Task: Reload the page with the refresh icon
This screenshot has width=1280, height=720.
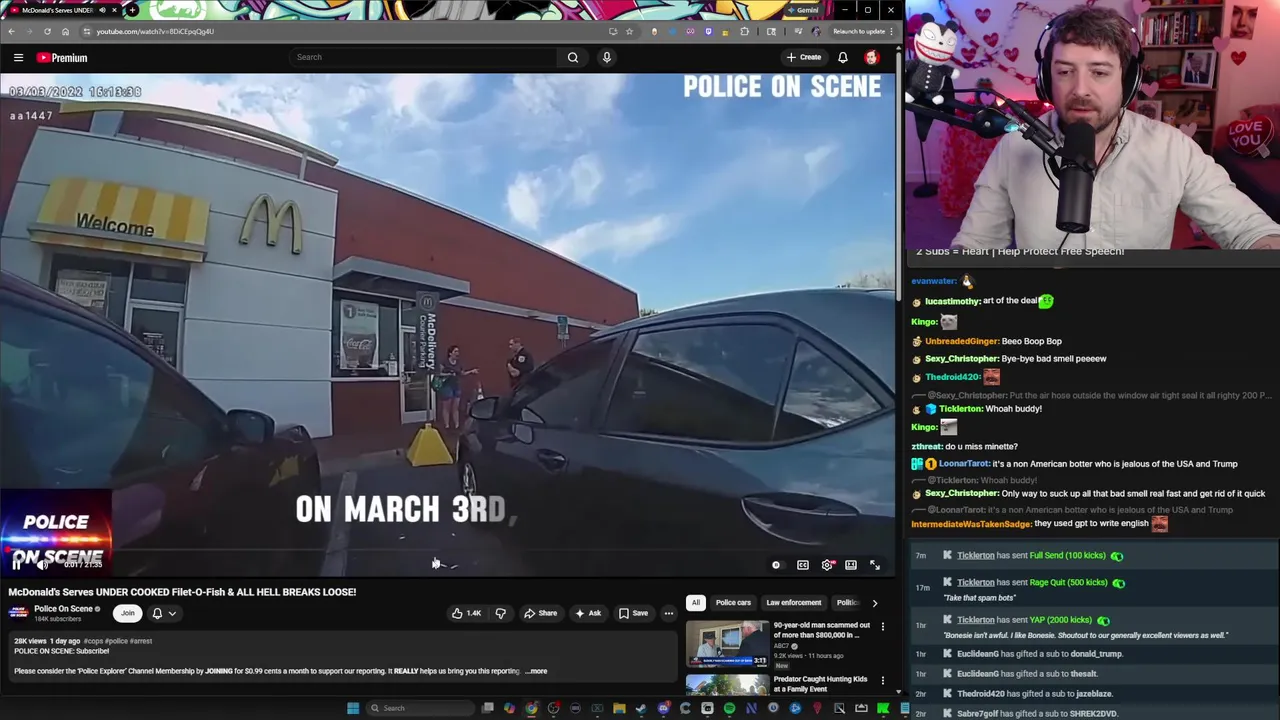Action: click(47, 31)
